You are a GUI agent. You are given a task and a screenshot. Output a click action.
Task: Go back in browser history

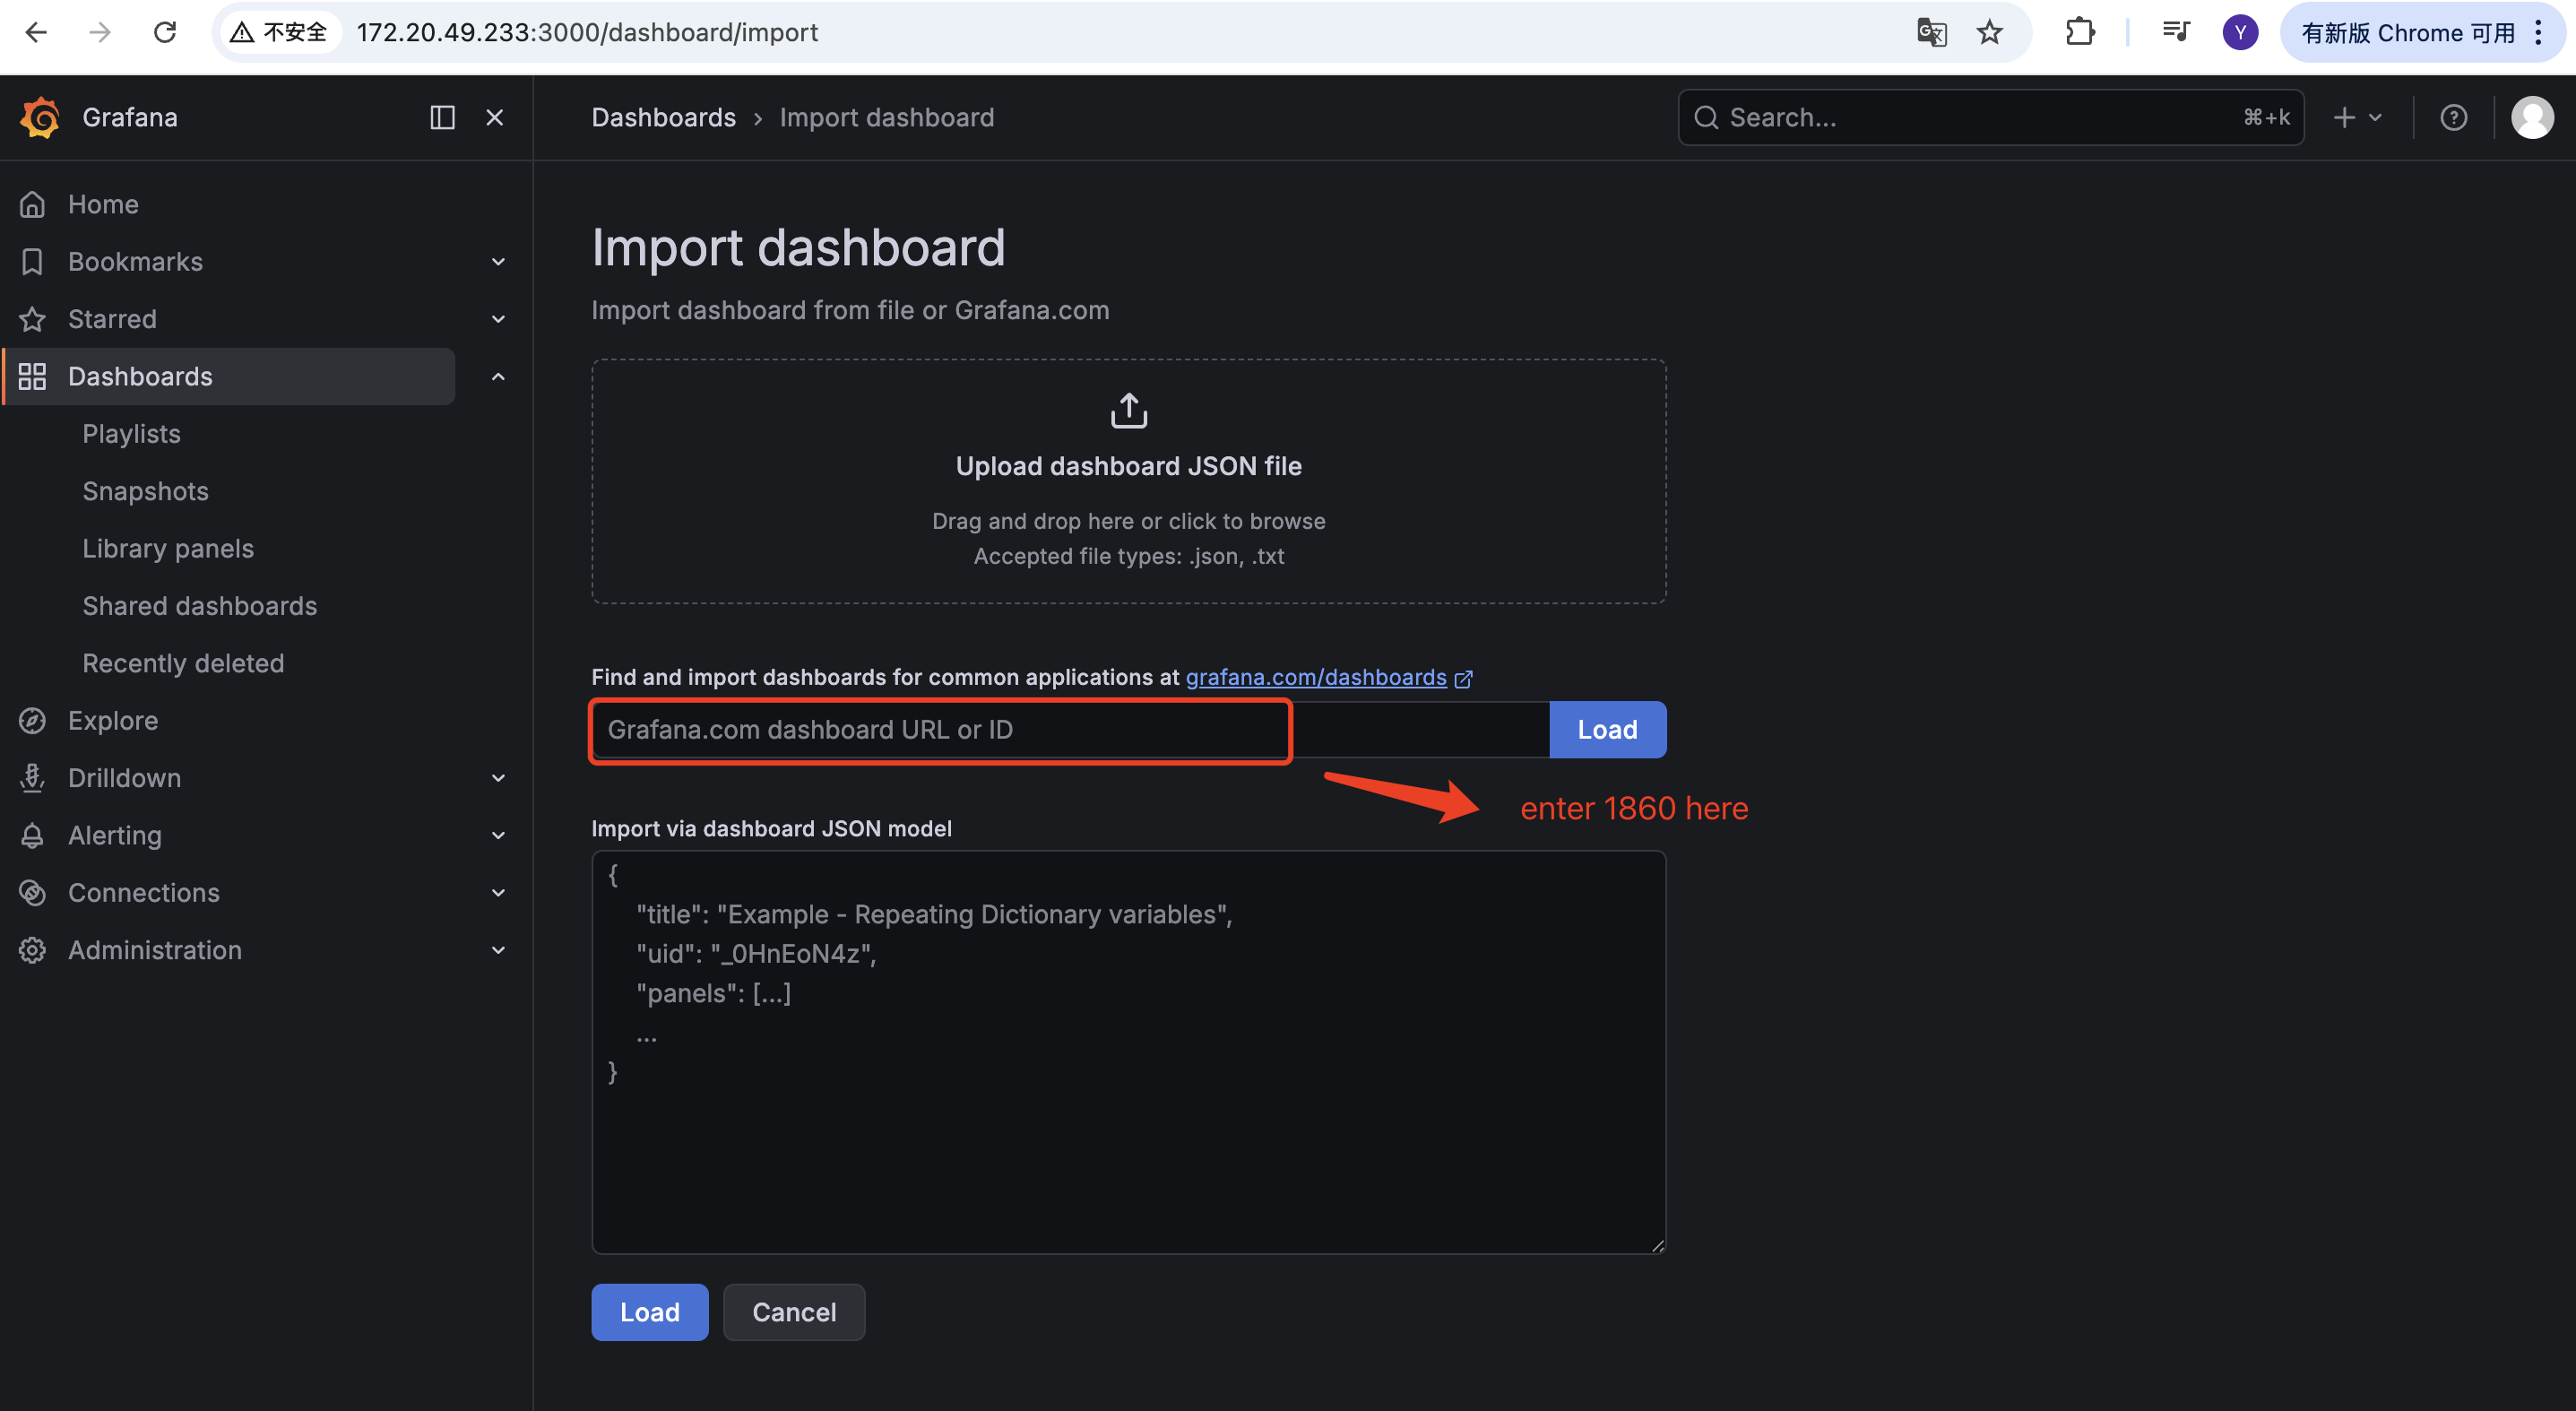pos(36,32)
